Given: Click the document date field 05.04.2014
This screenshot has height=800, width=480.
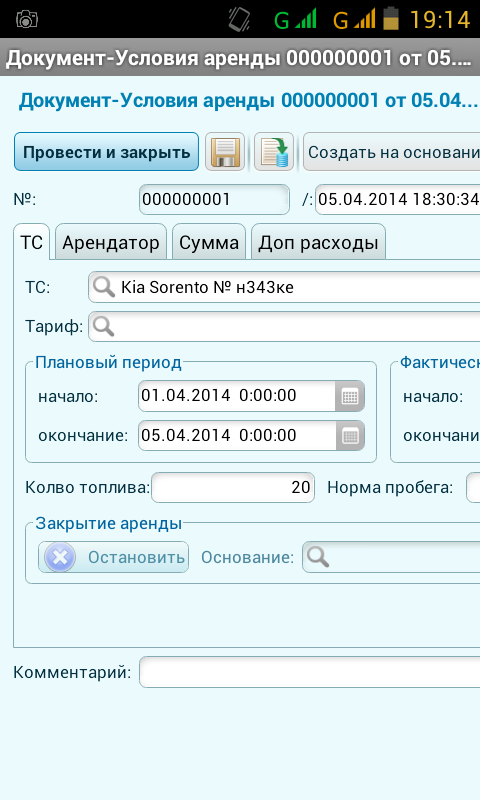Looking at the screenshot, I should pyautogui.click(x=398, y=199).
